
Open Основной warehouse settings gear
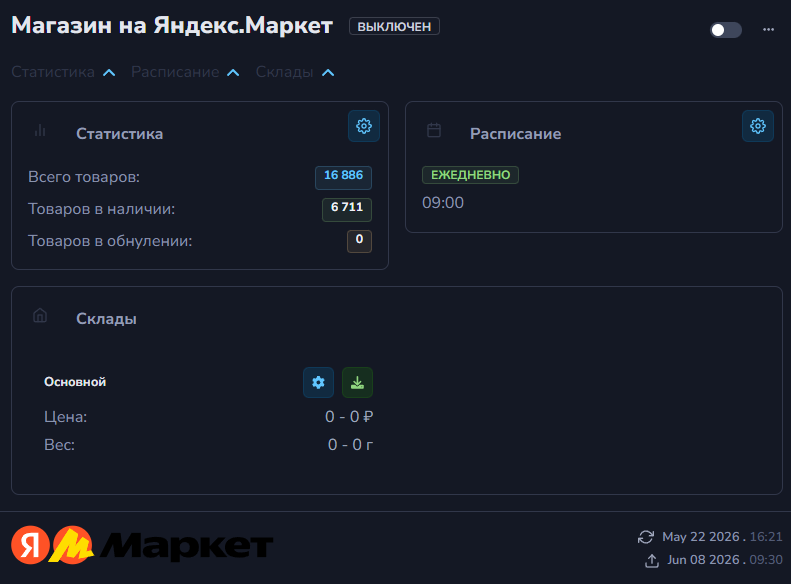click(318, 382)
